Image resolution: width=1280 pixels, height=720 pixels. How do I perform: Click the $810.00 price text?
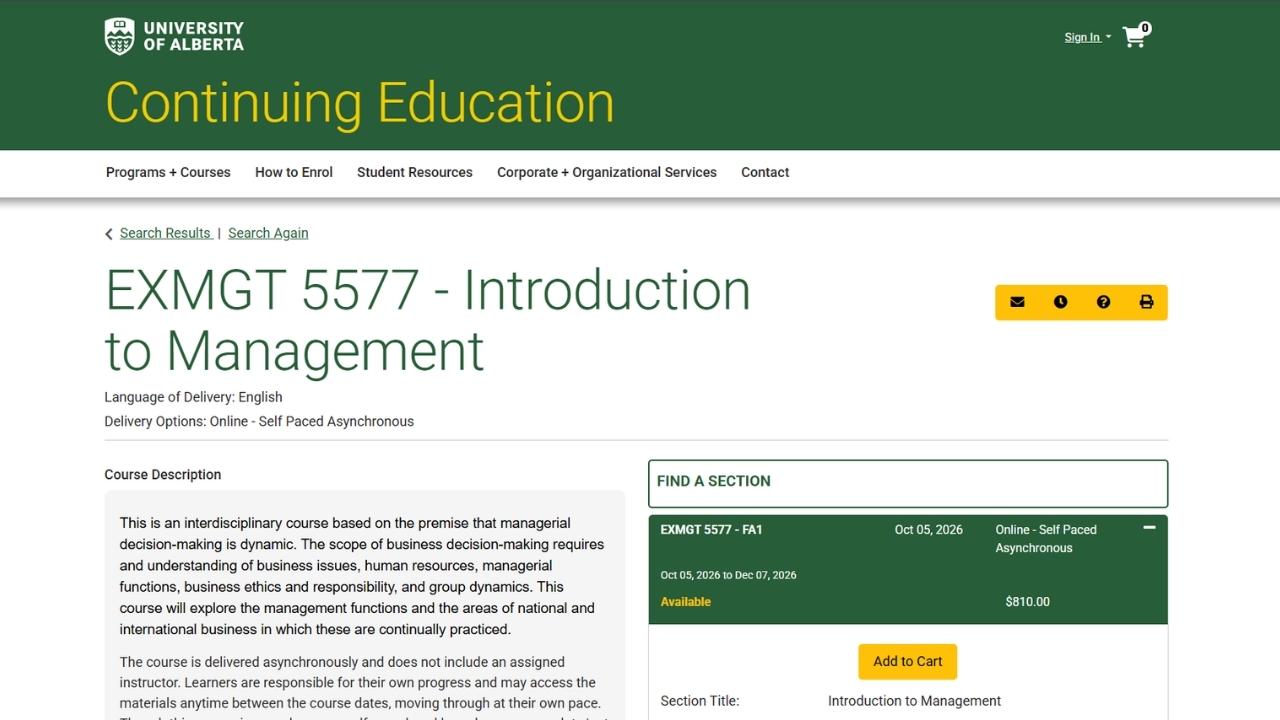coord(1027,602)
